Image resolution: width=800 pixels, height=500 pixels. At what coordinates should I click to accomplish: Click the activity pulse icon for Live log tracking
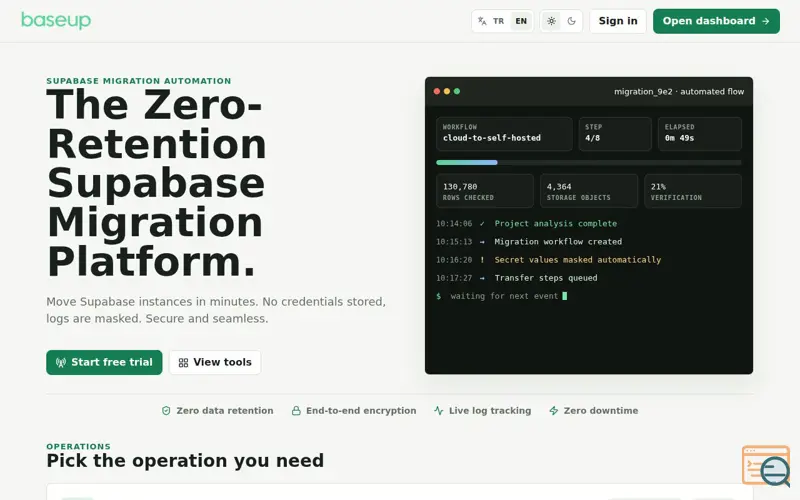tap(438, 411)
